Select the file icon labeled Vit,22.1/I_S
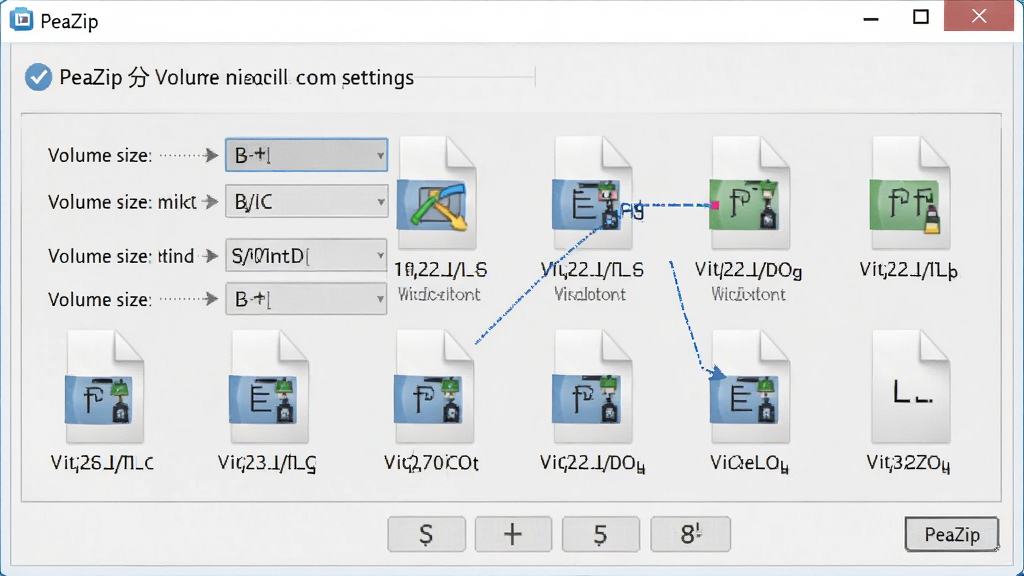This screenshot has width=1024, height=576. tap(593, 193)
